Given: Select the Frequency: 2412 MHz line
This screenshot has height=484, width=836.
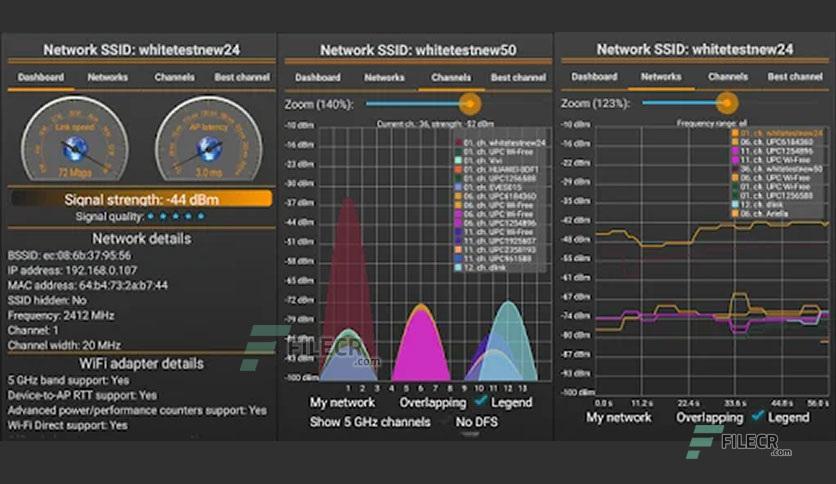Looking at the screenshot, I should click(x=61, y=315).
